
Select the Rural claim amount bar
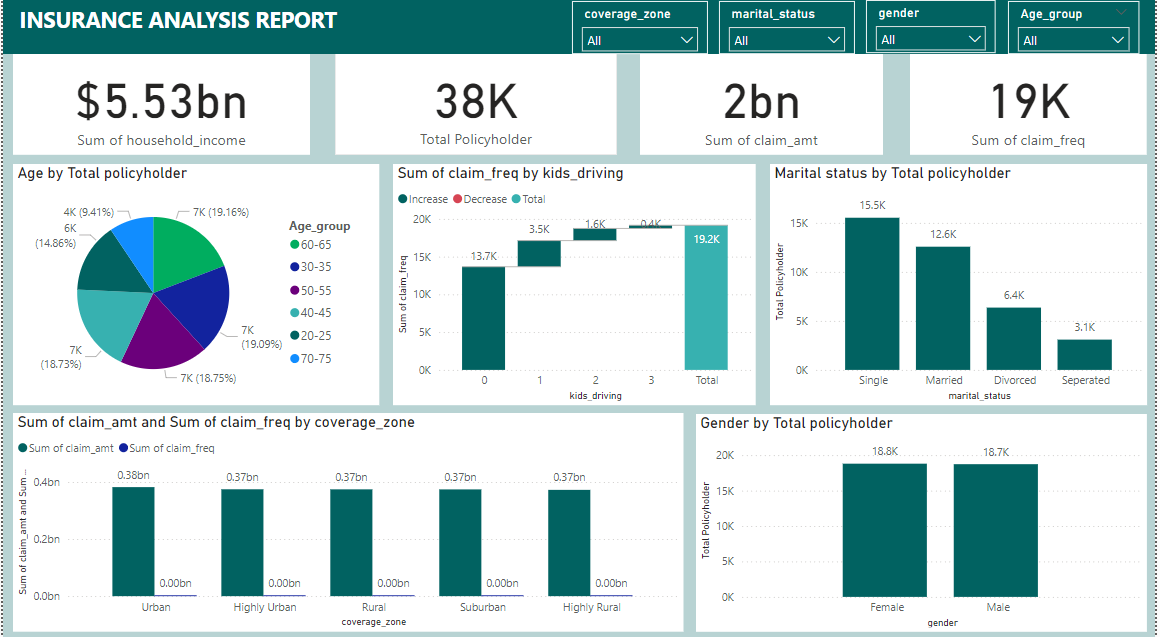pos(351,542)
